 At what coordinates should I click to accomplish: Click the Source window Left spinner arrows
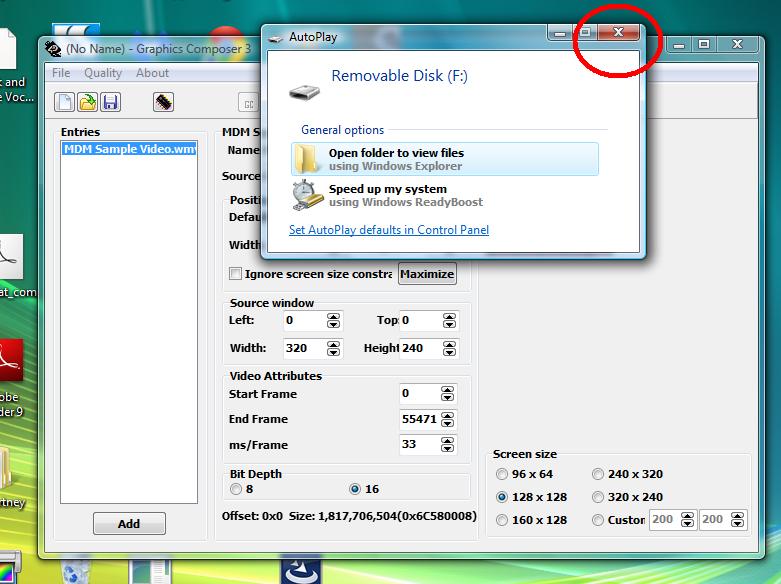(x=333, y=320)
